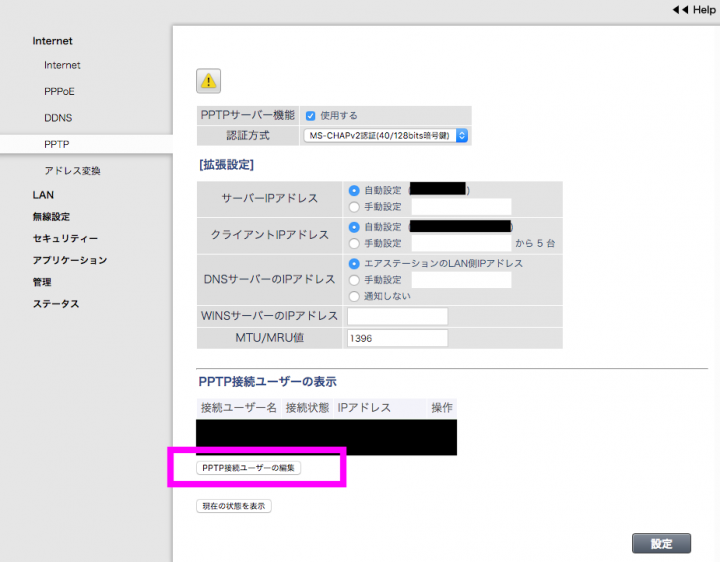This screenshot has width=720, height=562.
Task: Click the [拡張設定] section heading
Action: click(226, 165)
